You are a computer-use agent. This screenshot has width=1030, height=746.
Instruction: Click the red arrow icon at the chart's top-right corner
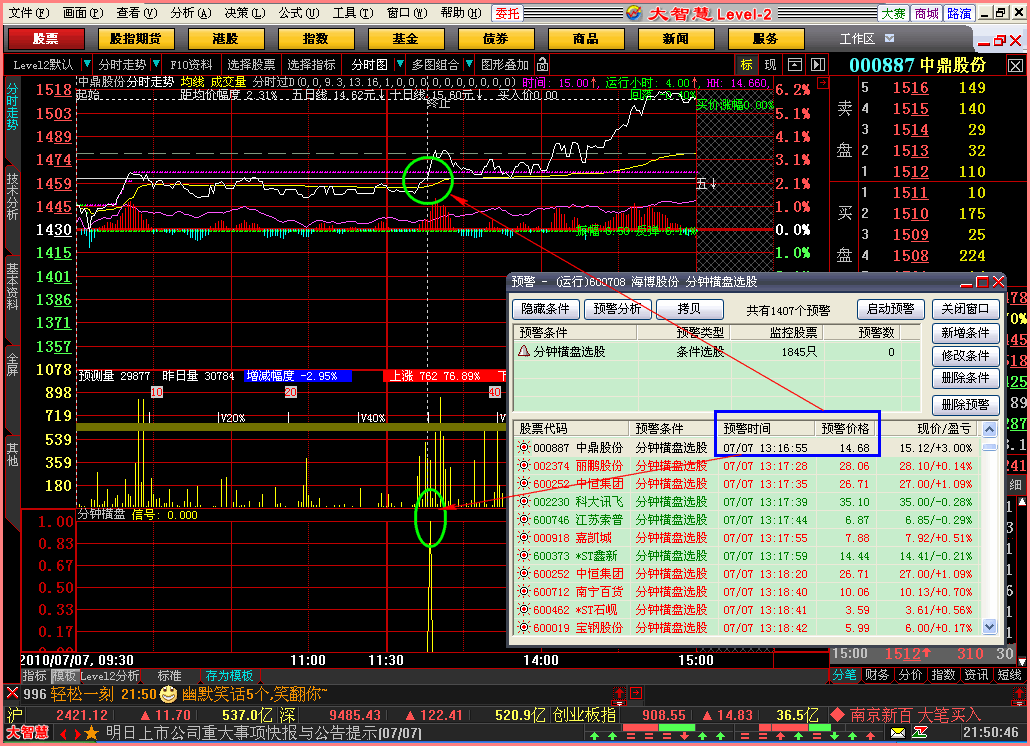click(822, 83)
